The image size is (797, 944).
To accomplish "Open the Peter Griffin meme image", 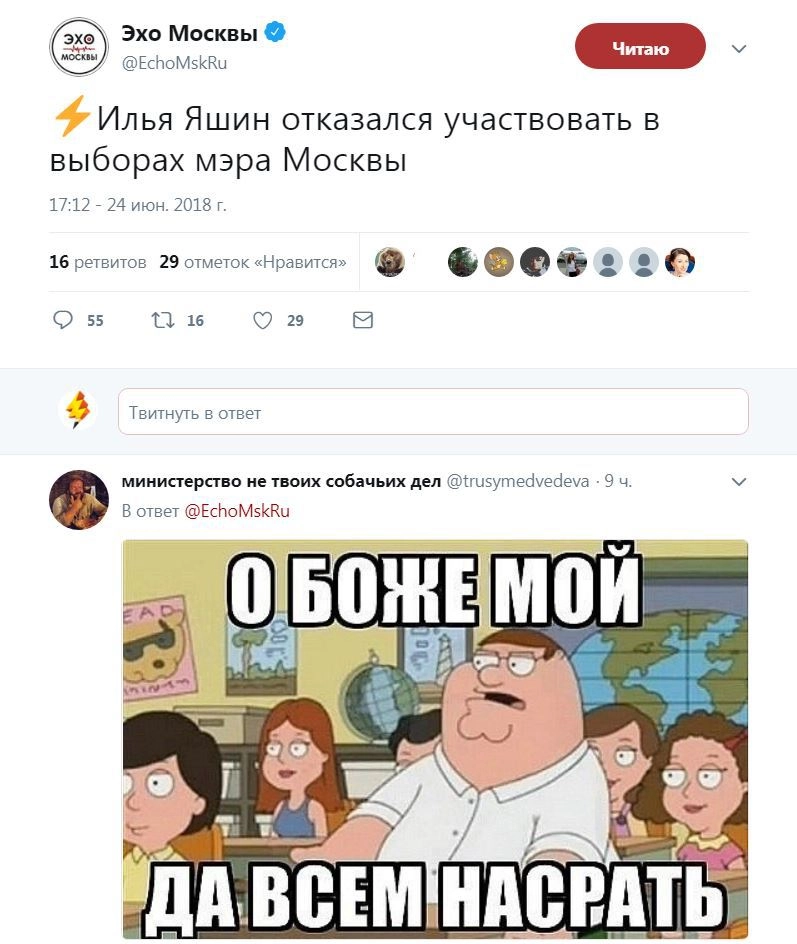I will point(435,739).
